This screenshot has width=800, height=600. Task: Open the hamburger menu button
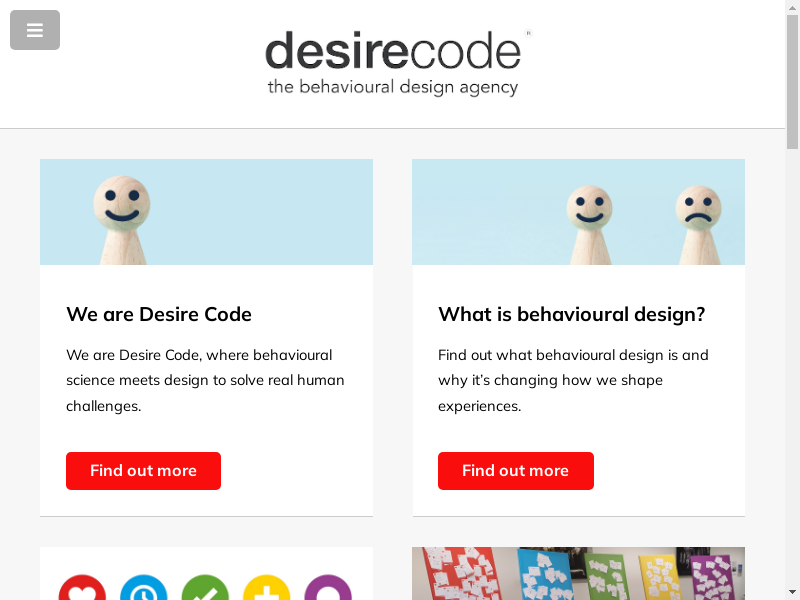tap(35, 30)
